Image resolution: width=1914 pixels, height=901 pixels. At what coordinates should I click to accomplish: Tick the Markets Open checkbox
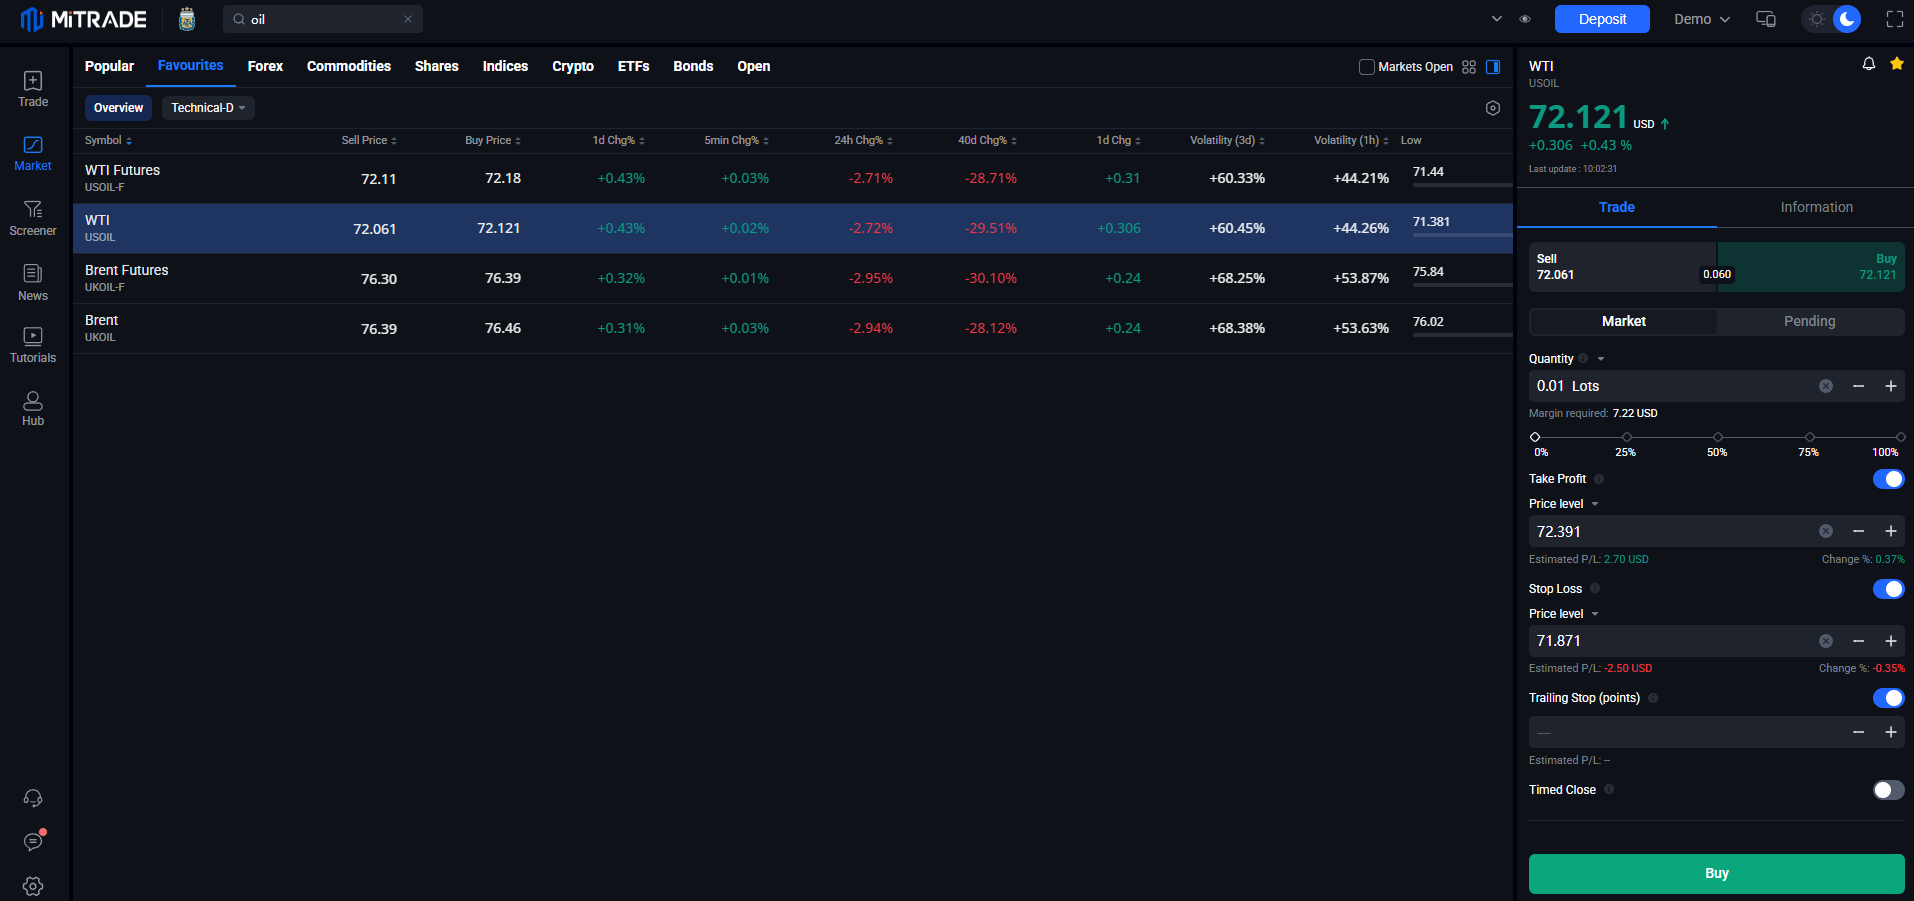(x=1366, y=67)
